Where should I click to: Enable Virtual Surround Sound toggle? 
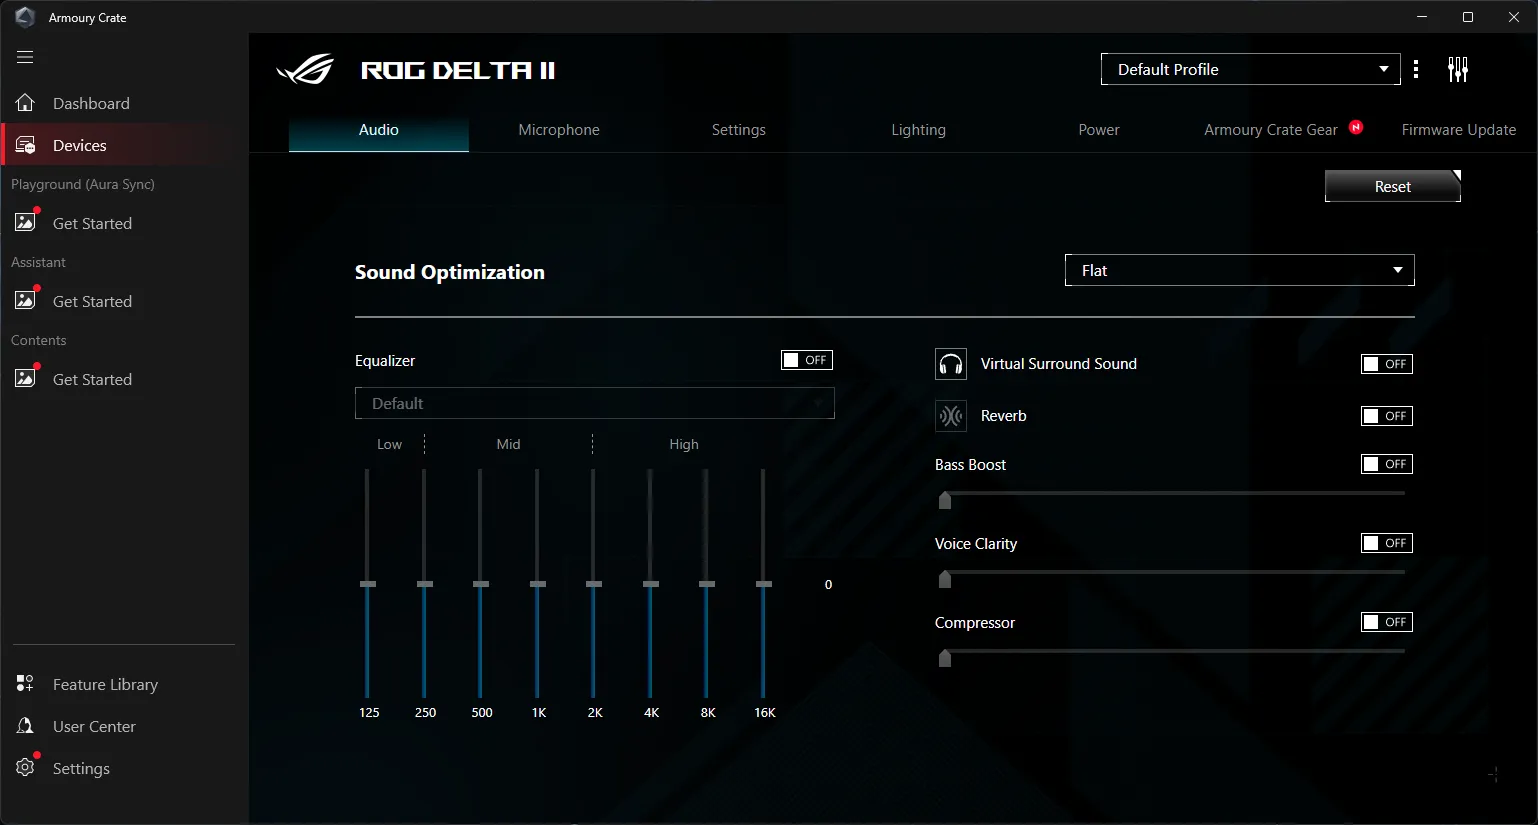[1387, 364]
